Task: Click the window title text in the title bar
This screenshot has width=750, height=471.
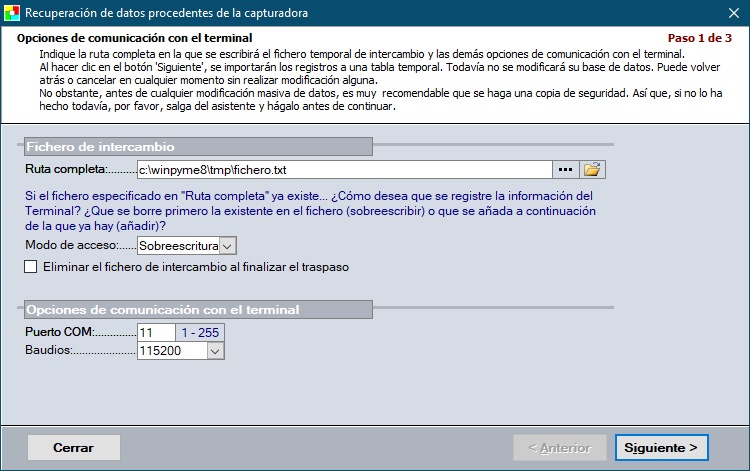Action: pos(166,14)
